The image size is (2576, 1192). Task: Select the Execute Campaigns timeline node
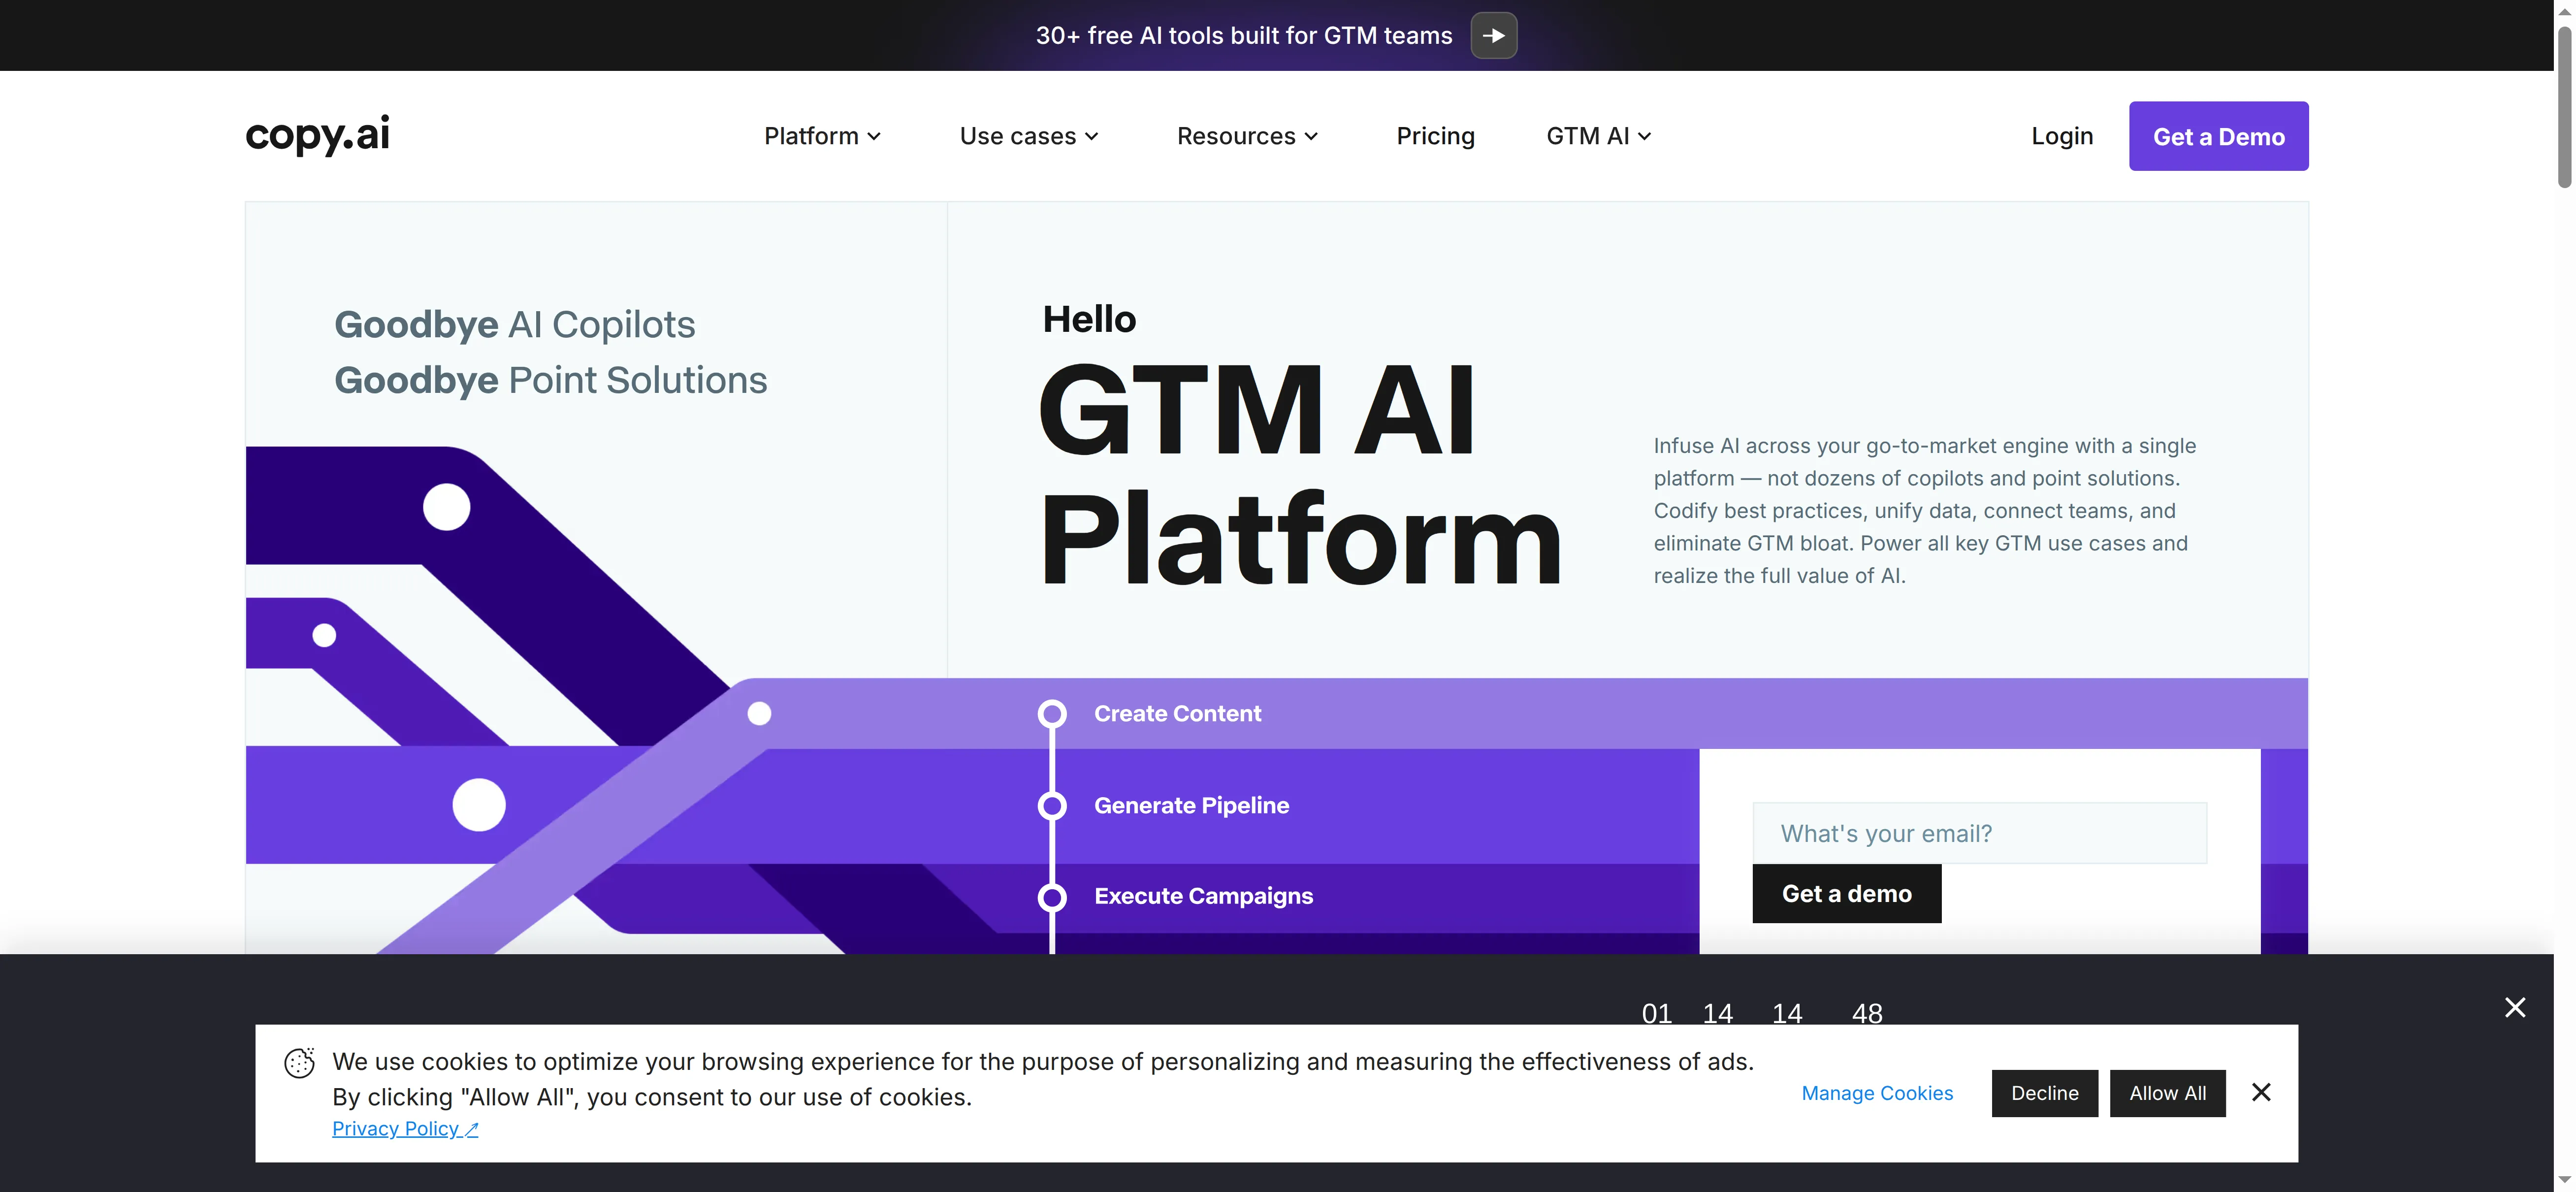coord(1052,896)
